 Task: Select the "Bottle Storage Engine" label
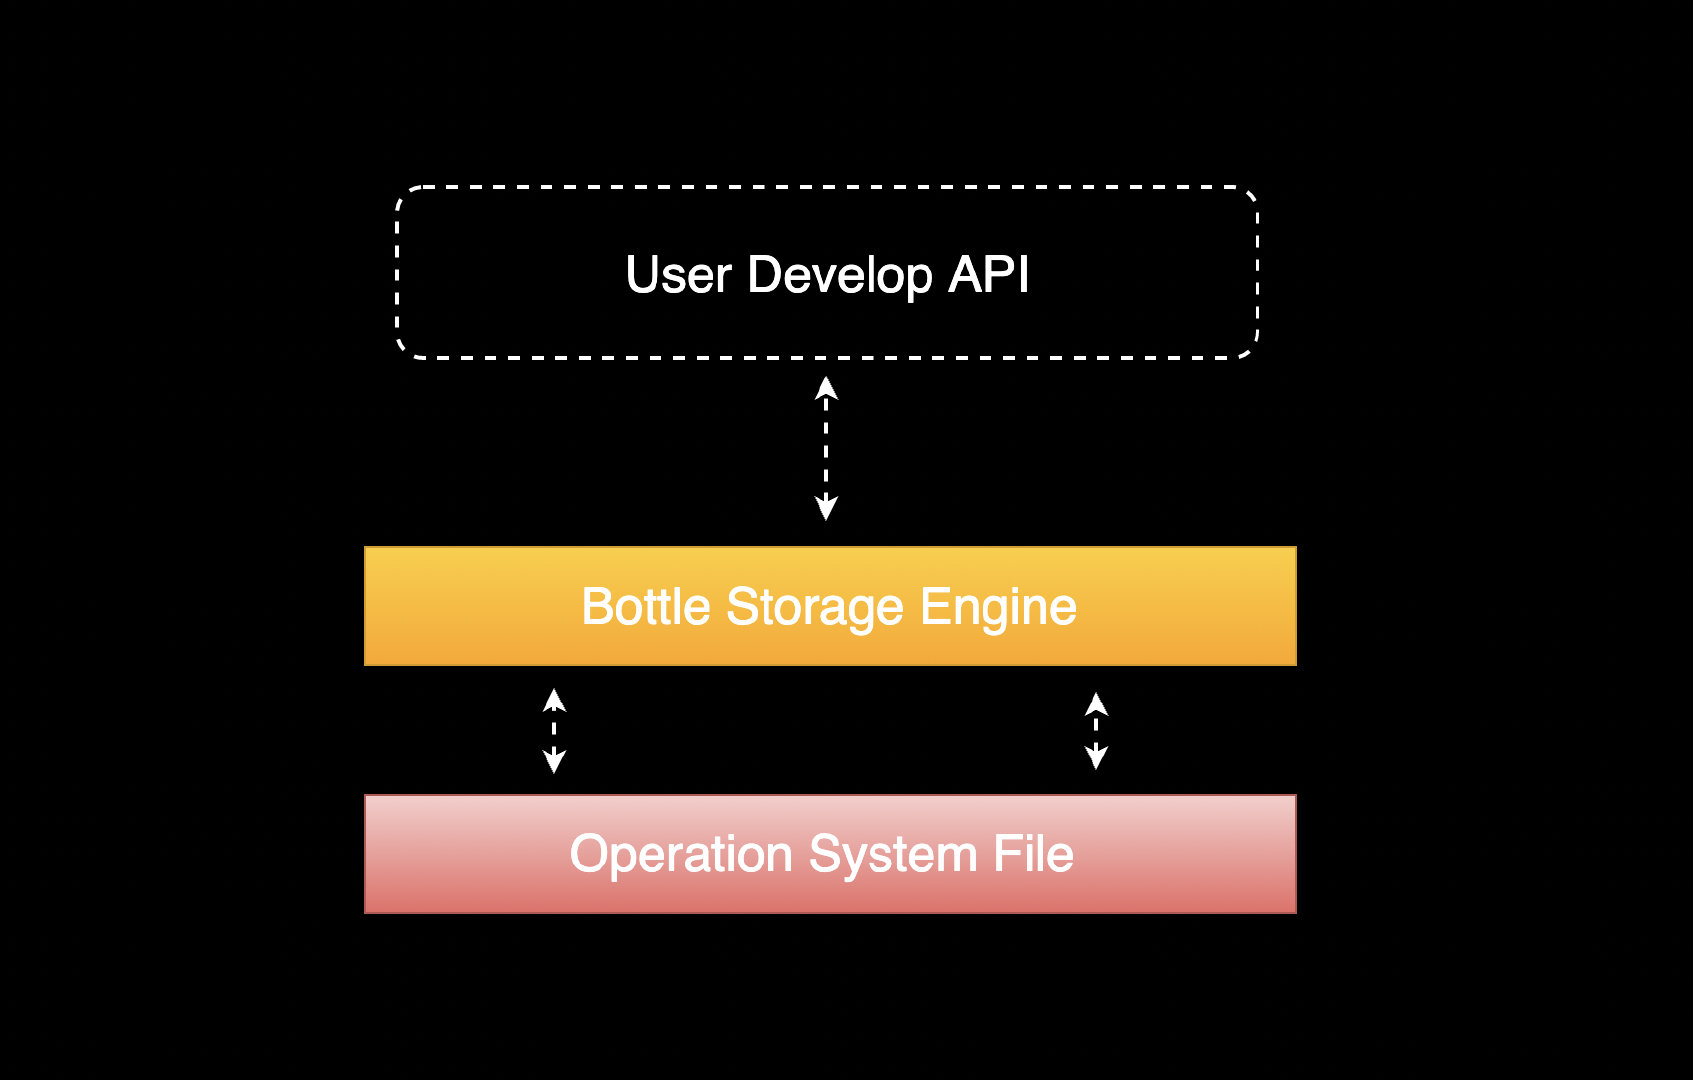coord(829,607)
